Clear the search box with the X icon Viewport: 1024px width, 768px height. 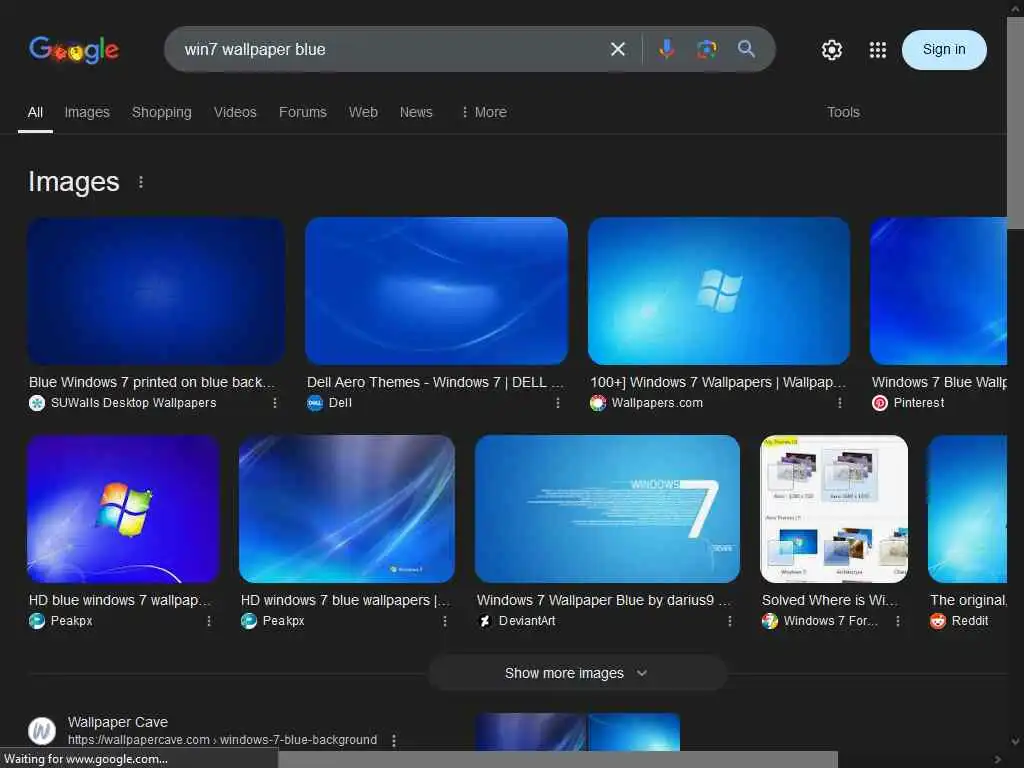[x=617, y=49]
